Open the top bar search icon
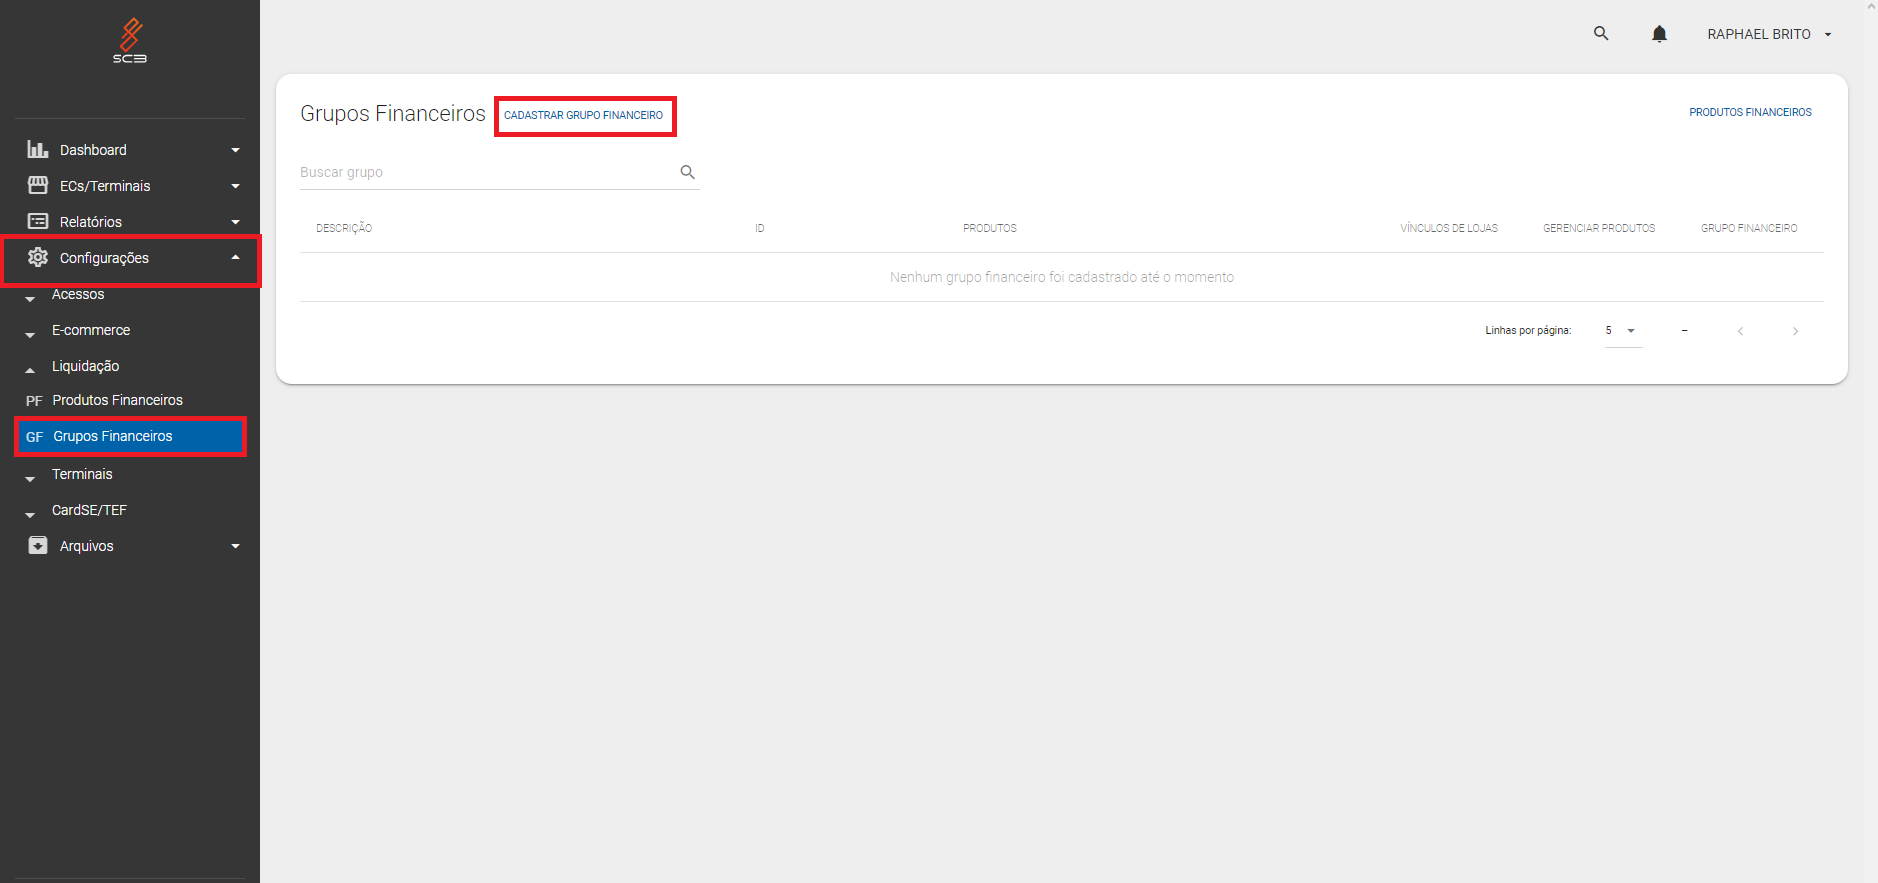1878x883 pixels. (x=1601, y=34)
